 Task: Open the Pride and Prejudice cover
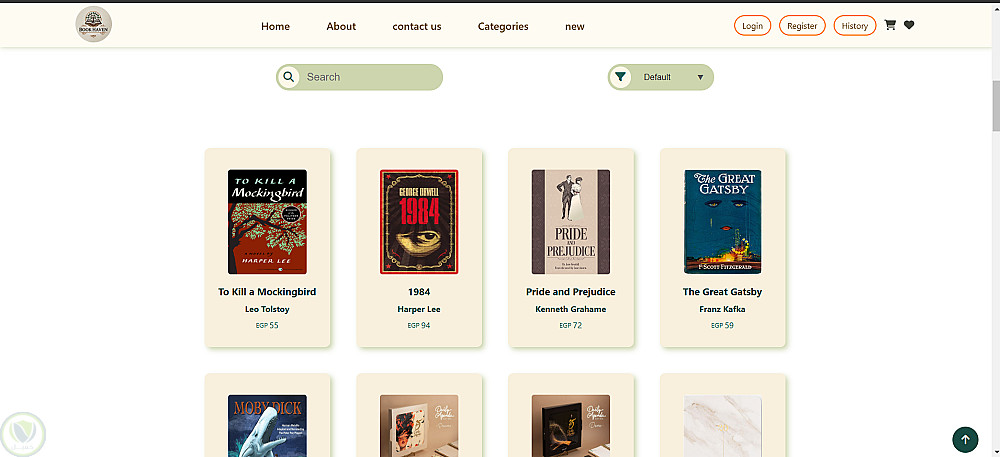pos(571,222)
